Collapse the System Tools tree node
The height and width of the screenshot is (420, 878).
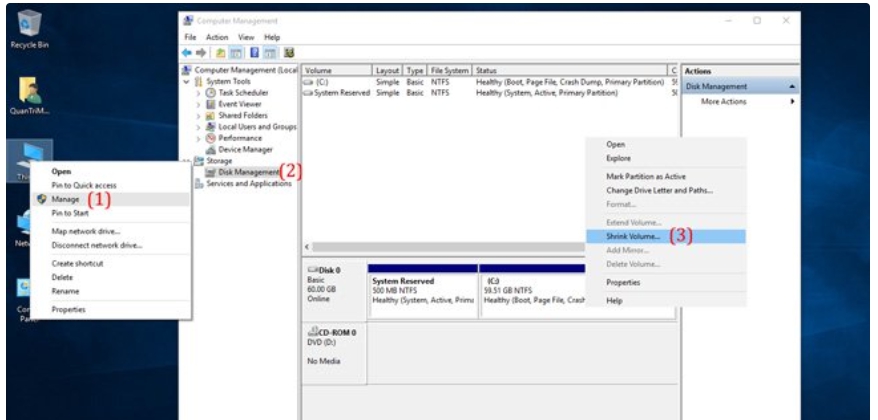[186, 81]
